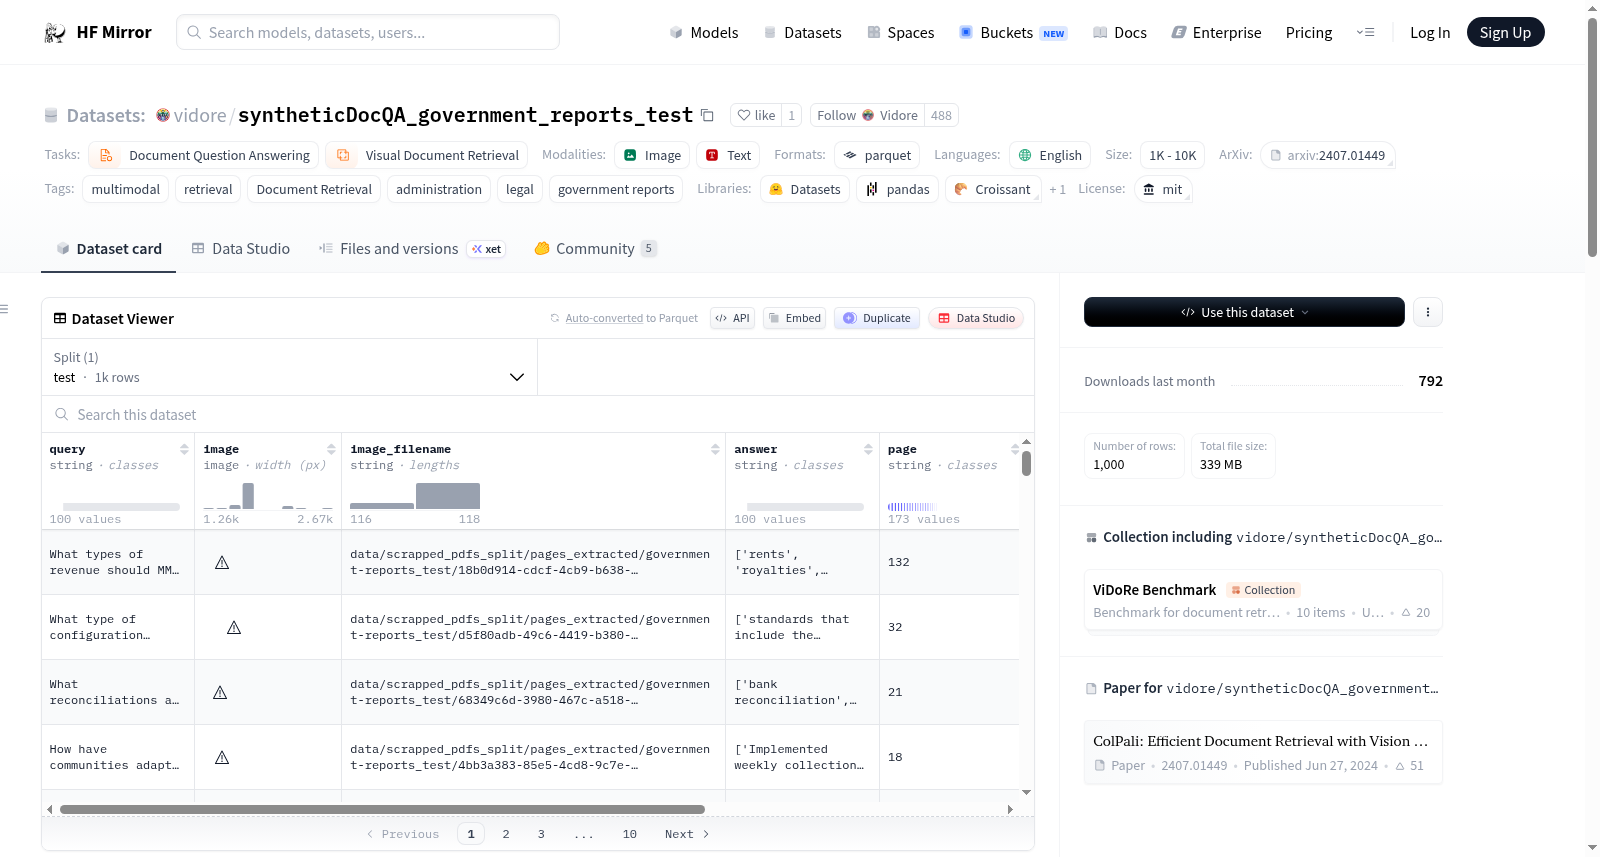1600x857 pixels.
Task: Go to the Pricing page
Action: click(1309, 32)
